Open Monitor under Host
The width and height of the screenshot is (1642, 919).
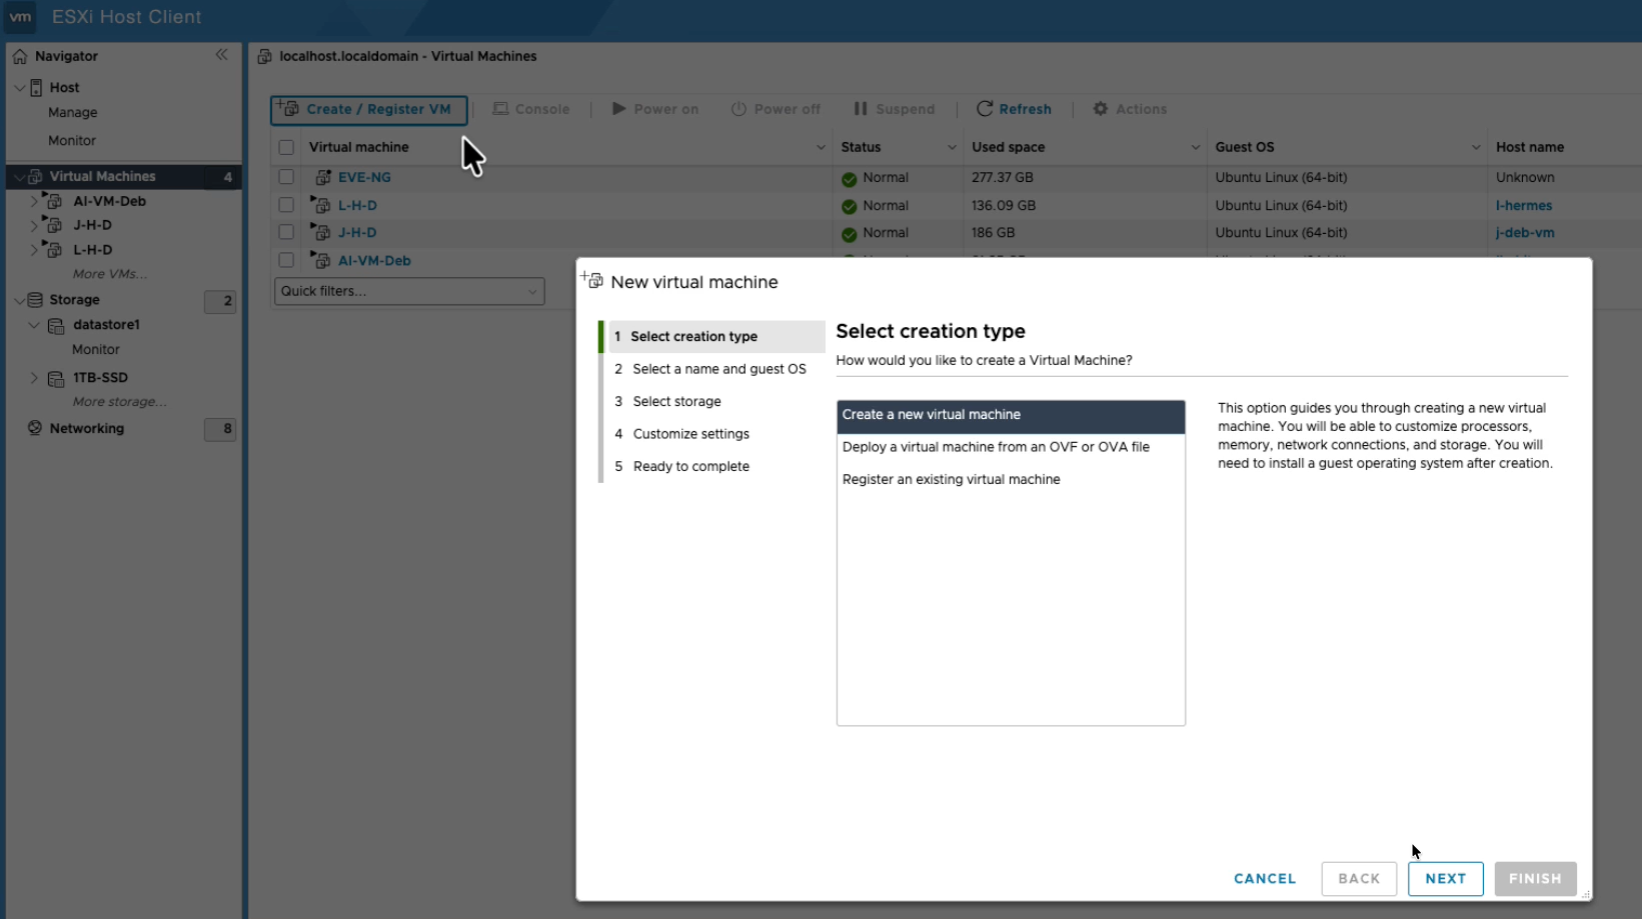pyautogui.click(x=72, y=141)
